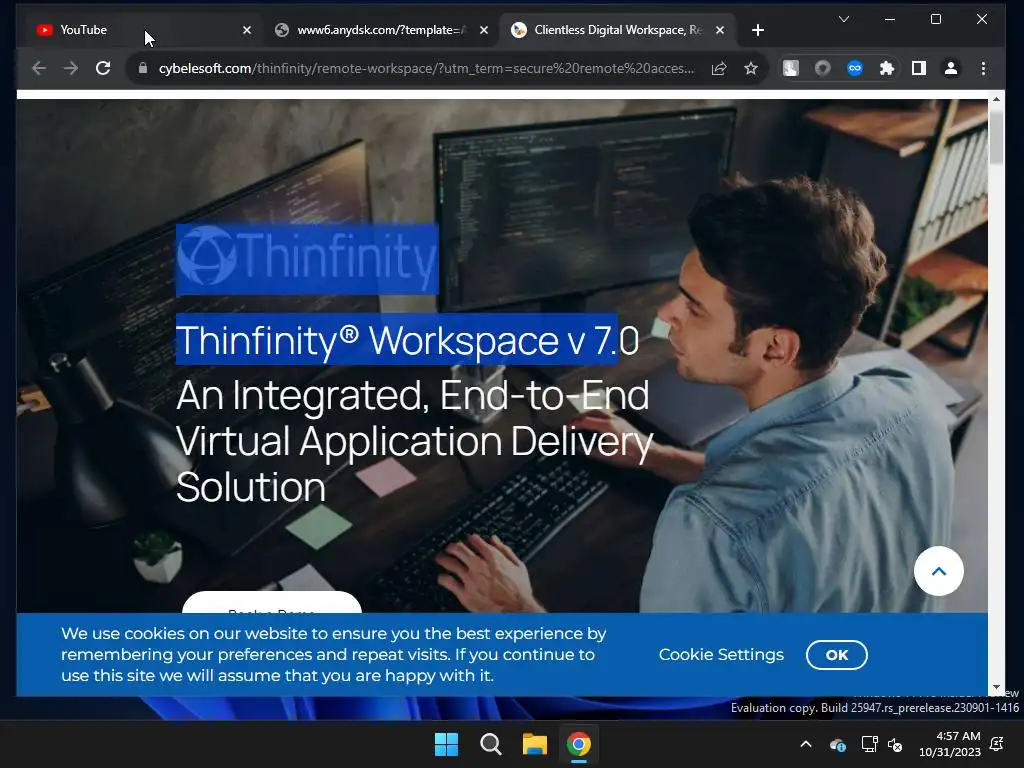Open the round gray extension icon

823,68
